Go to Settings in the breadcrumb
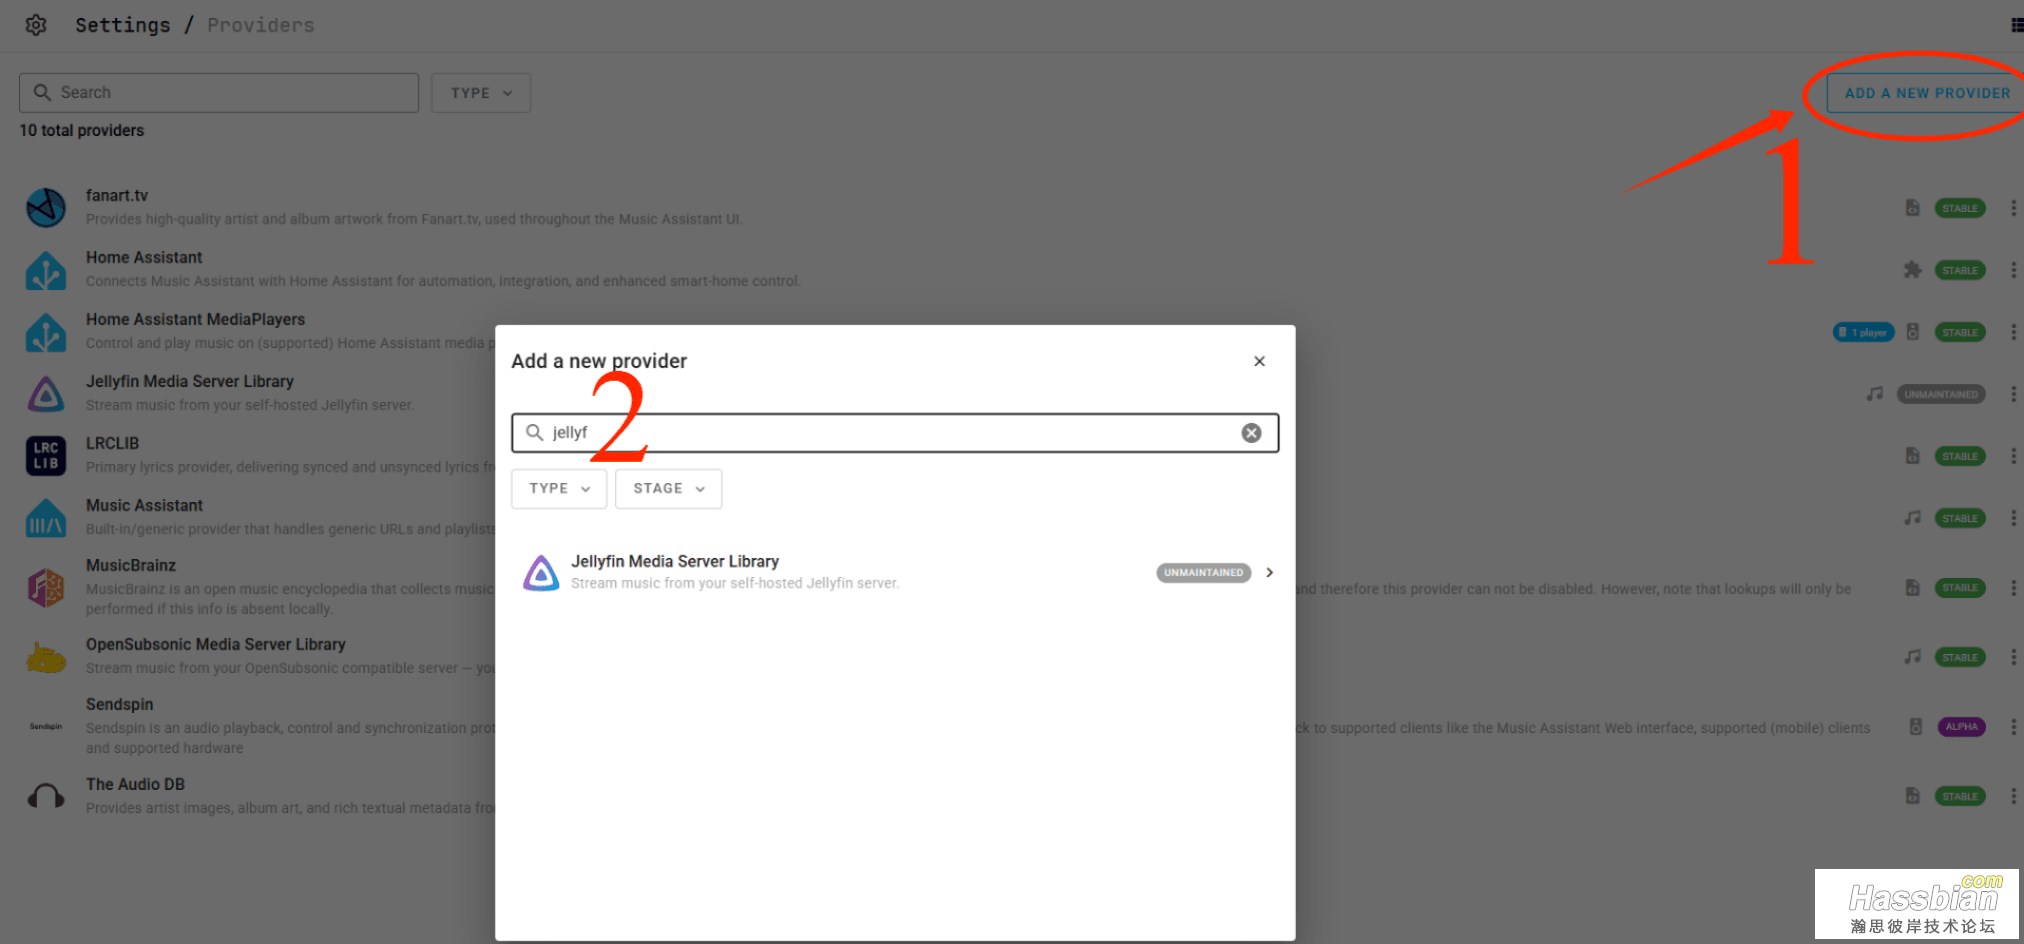Image resolution: width=2024 pixels, height=944 pixels. click(123, 25)
